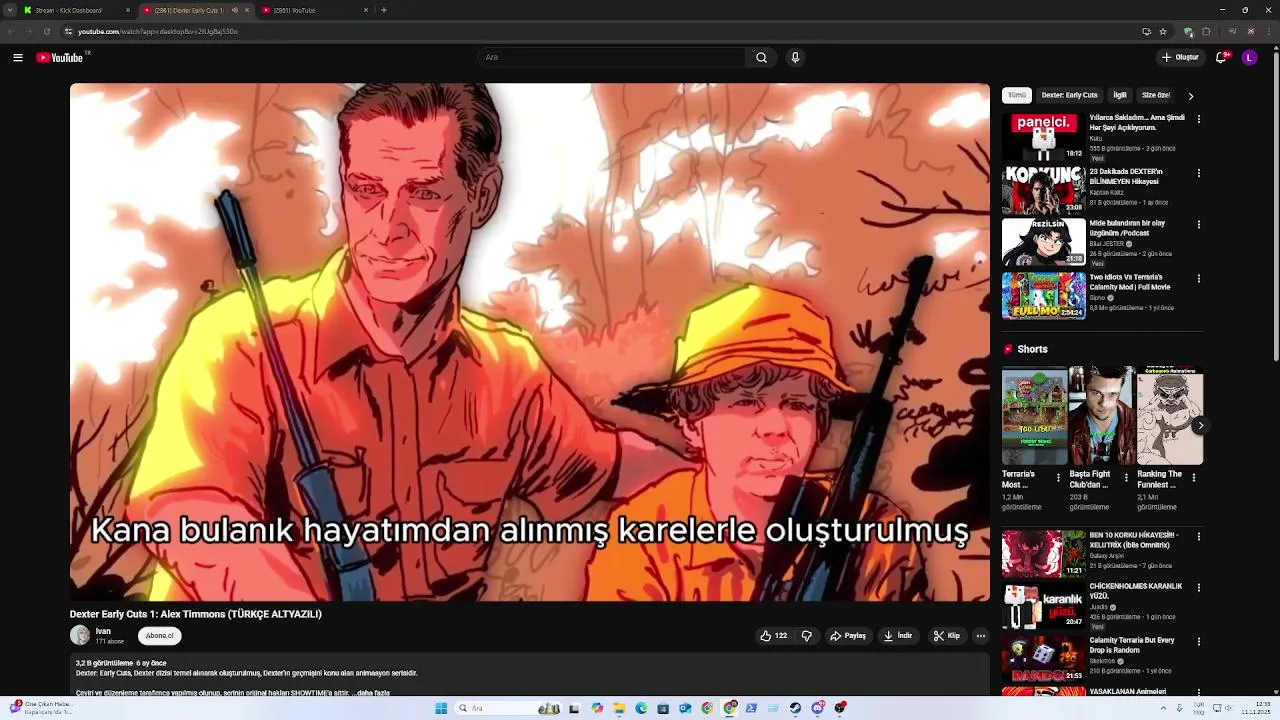Open the media control icon in toolbar
This screenshot has height=720, width=1280.
[1232, 31]
